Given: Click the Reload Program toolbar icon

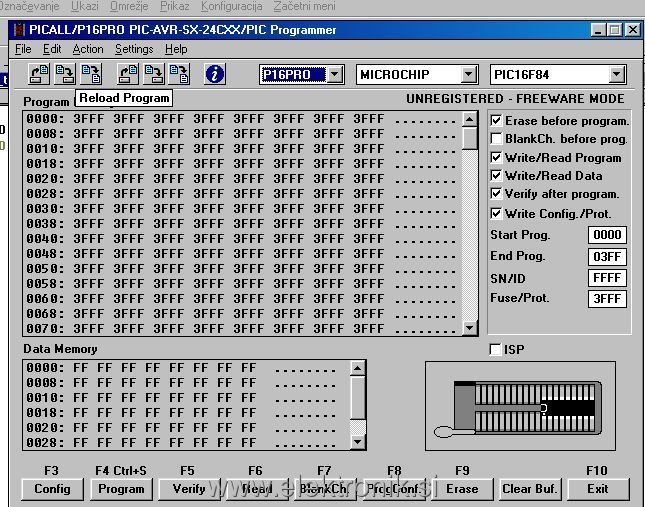Looking at the screenshot, I should pos(91,74).
